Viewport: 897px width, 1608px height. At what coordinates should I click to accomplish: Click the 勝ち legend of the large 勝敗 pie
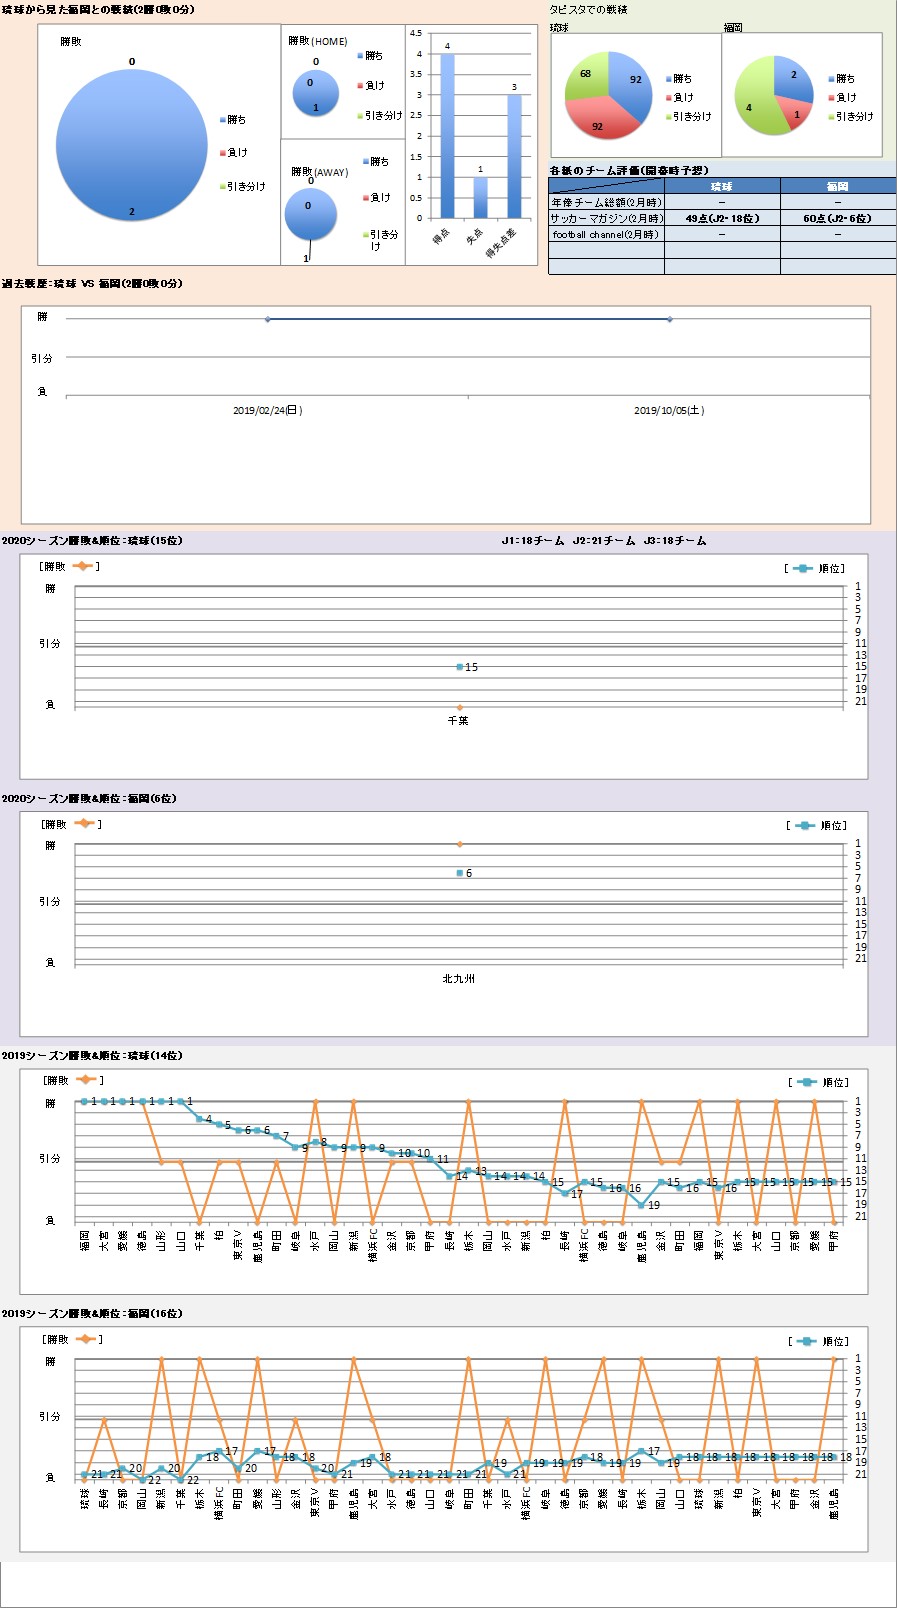coord(233,120)
